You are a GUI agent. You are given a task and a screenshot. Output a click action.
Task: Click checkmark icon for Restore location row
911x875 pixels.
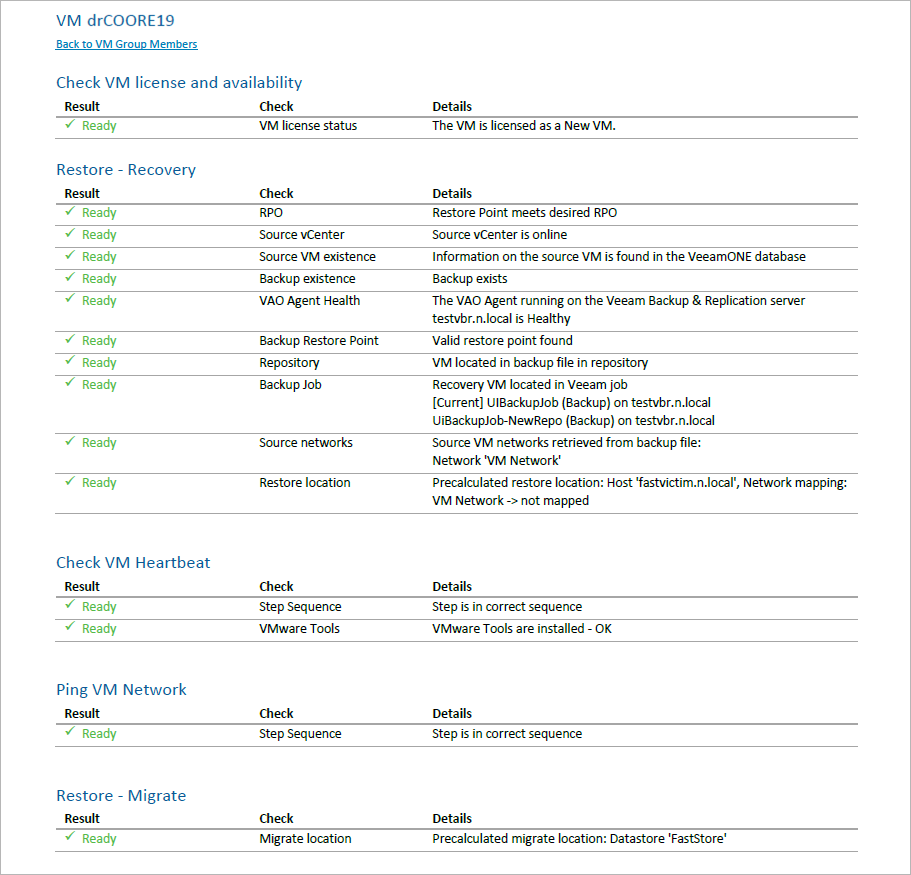tap(70, 482)
